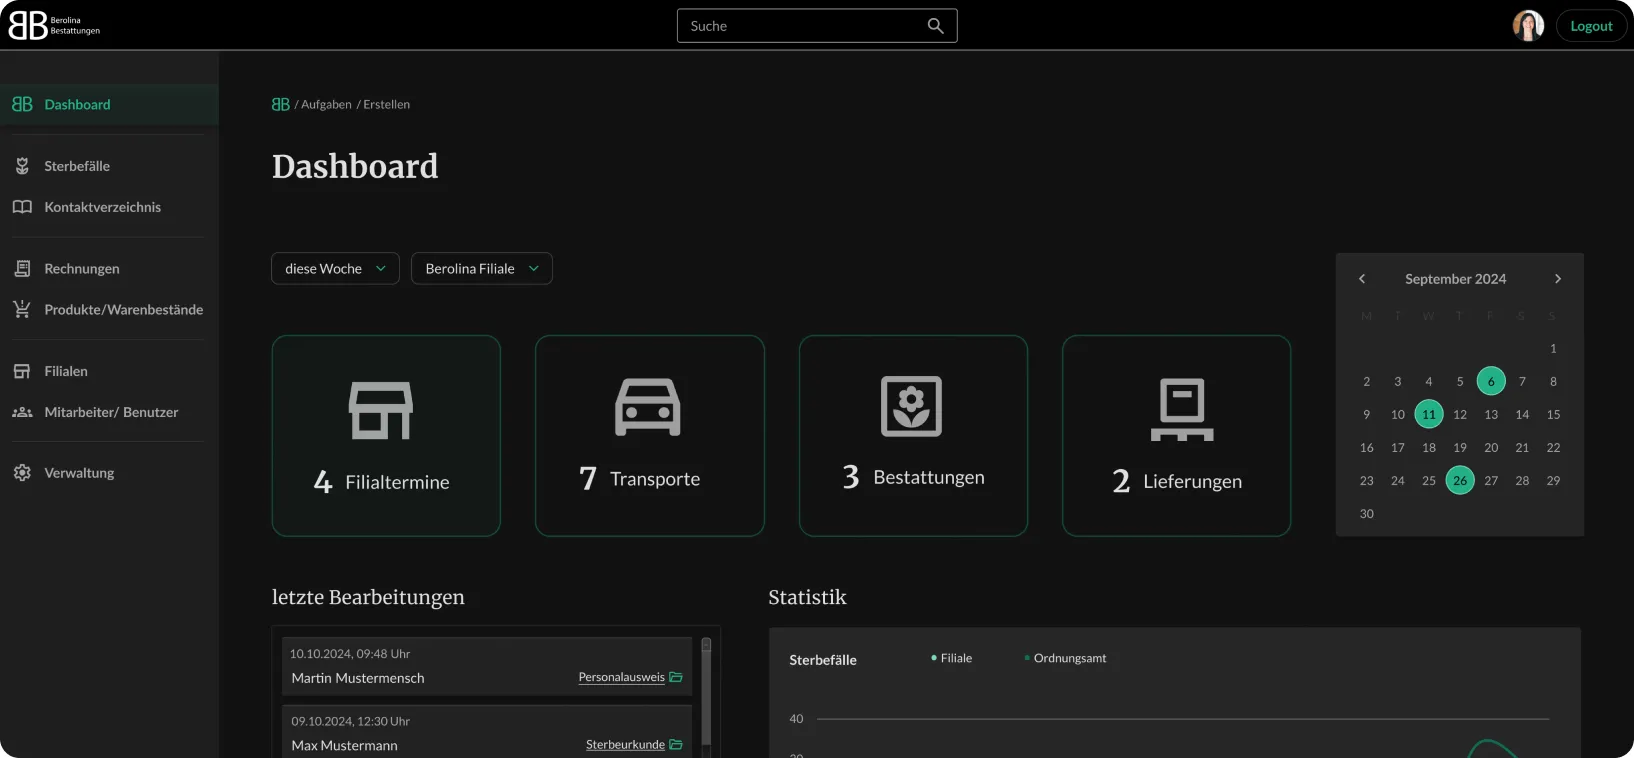Viewport: 1634px width, 758px height.
Task: Open the 7 Transporte card label
Action: point(640,479)
